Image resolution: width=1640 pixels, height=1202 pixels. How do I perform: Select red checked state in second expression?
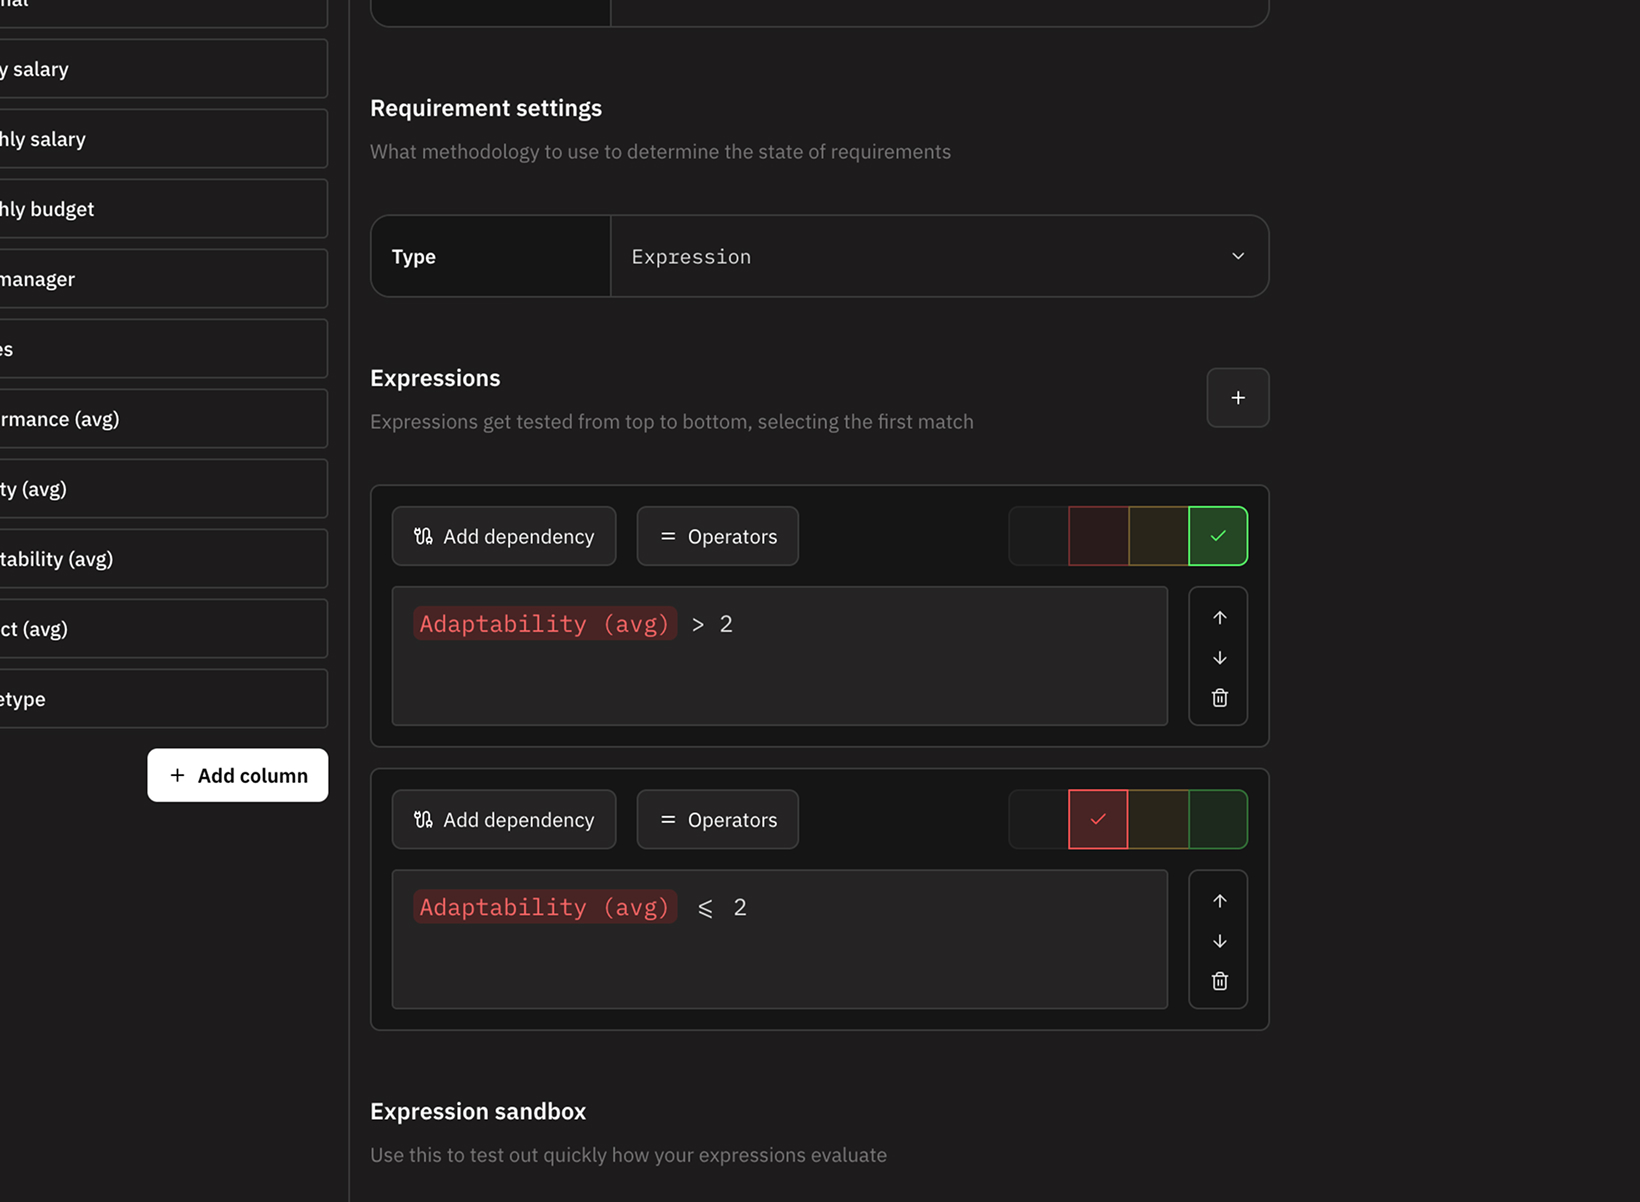1098,820
